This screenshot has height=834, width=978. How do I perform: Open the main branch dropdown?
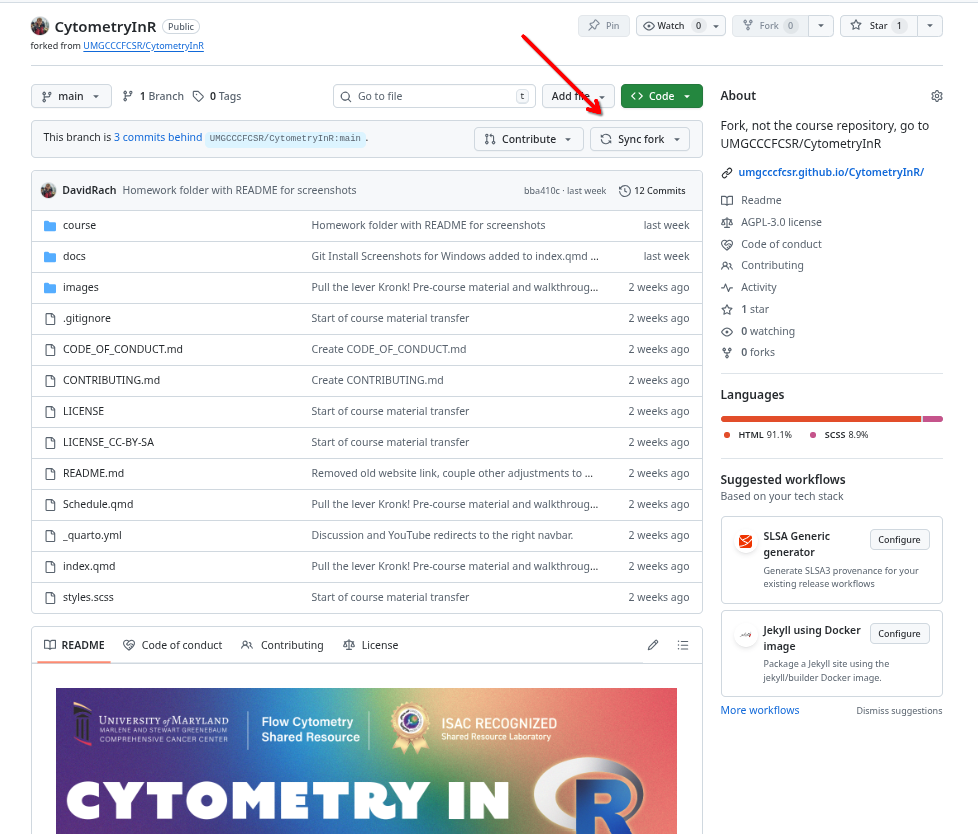pyautogui.click(x=71, y=96)
